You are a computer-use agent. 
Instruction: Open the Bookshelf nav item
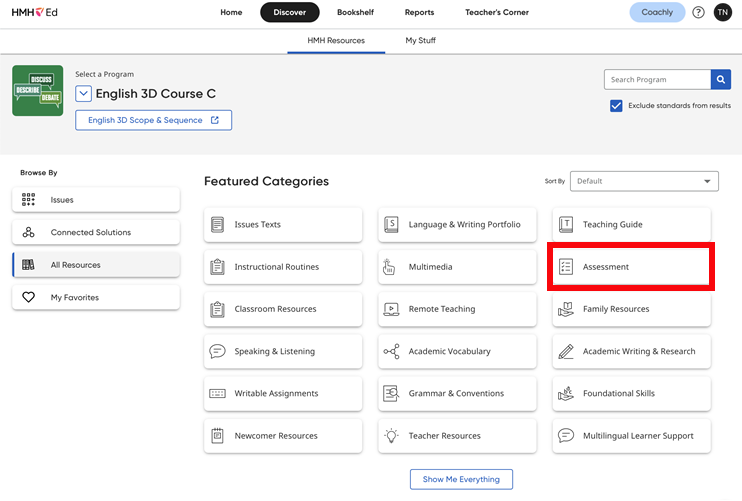point(355,12)
